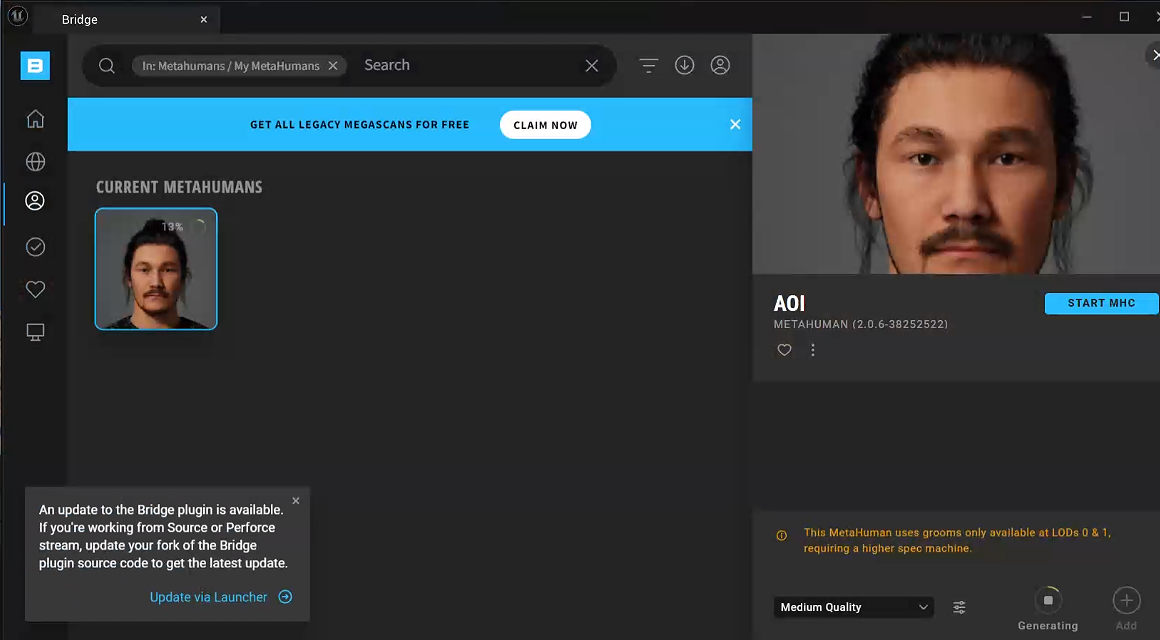Open the Medium Quality dropdown
The height and width of the screenshot is (640, 1160).
(x=853, y=607)
